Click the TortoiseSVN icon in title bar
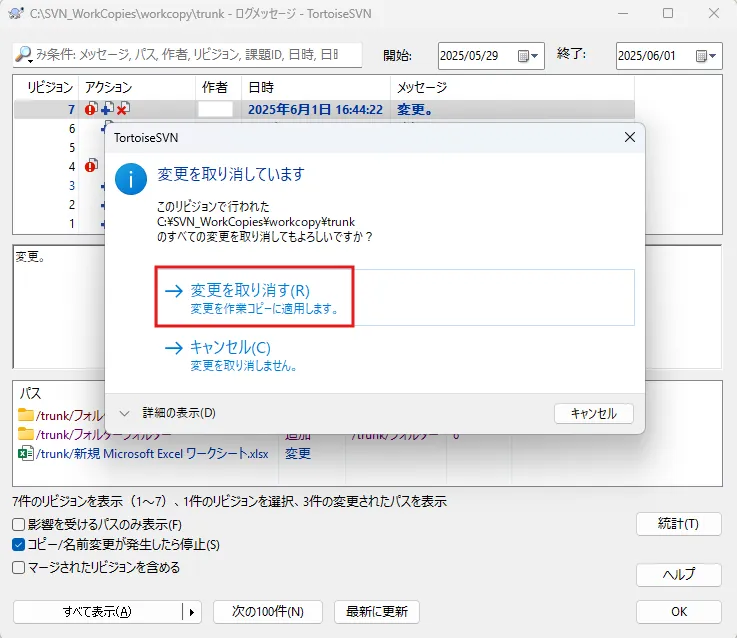 click(x=16, y=13)
